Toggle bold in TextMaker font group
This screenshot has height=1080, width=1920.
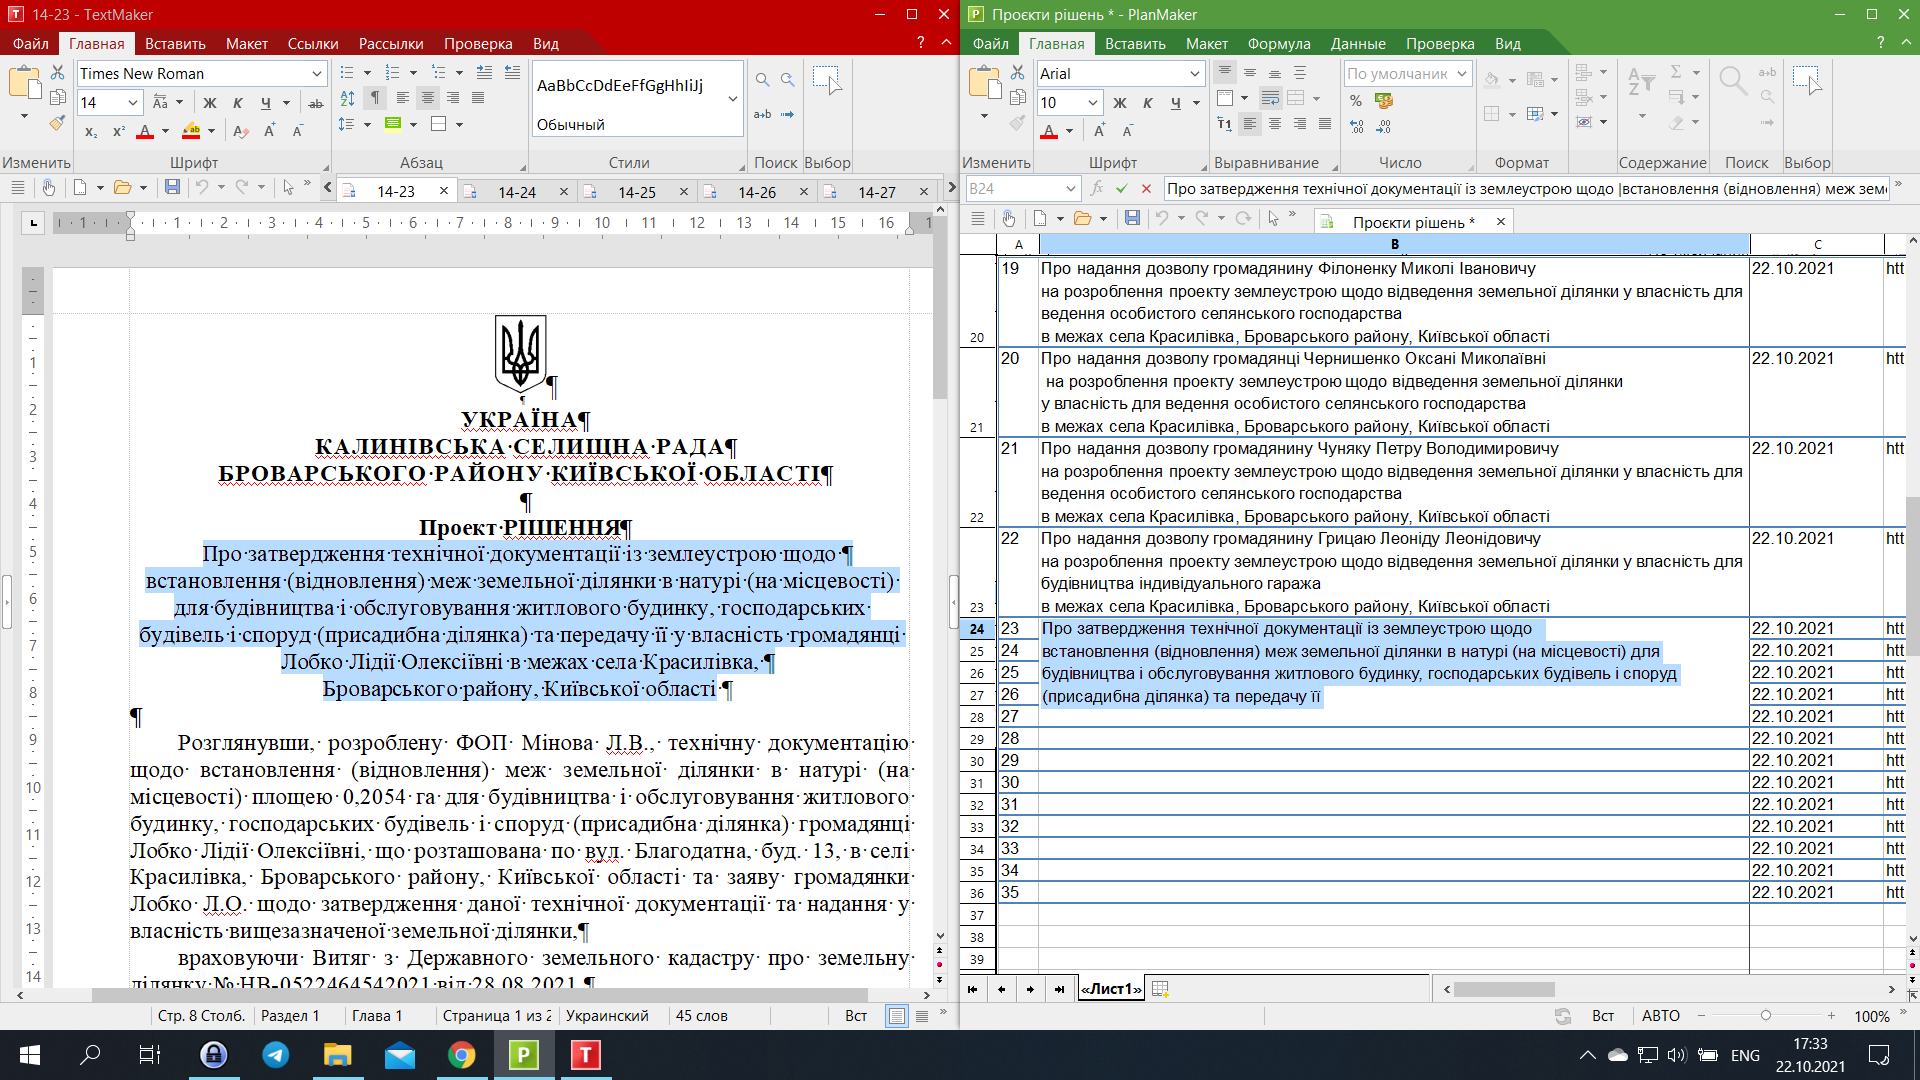point(209,103)
